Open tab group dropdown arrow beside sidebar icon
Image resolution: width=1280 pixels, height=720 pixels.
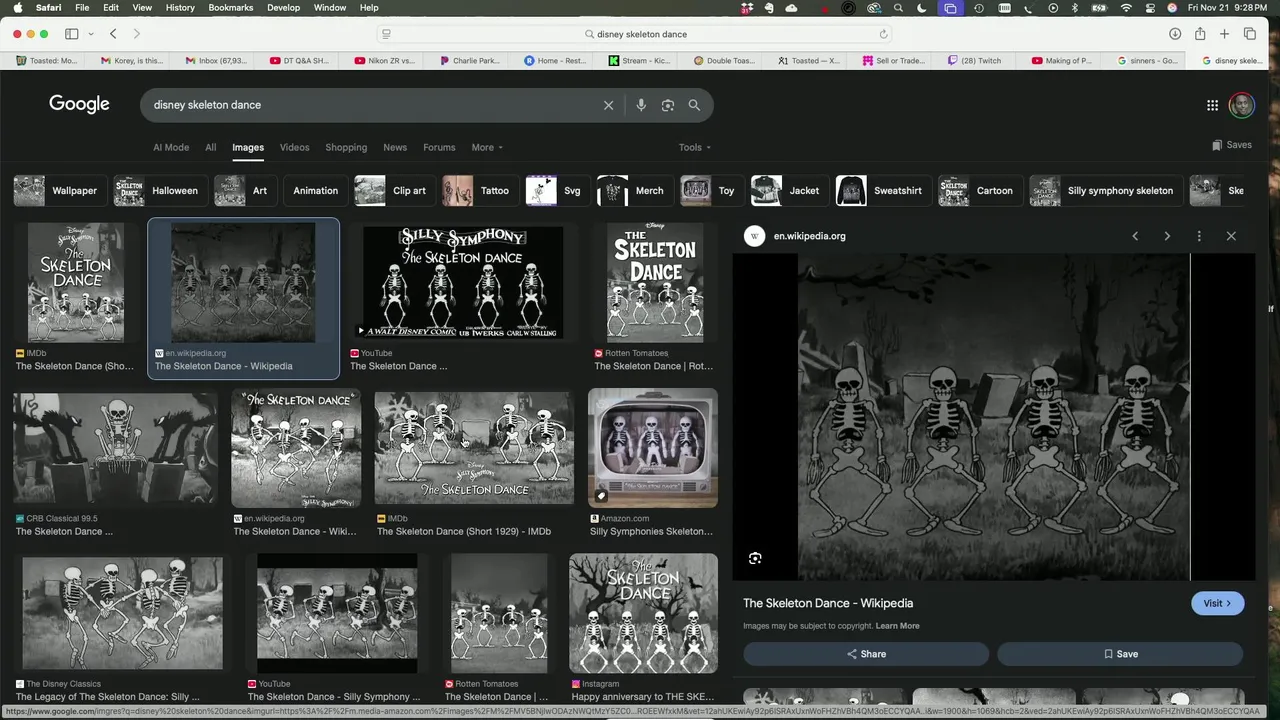91,34
